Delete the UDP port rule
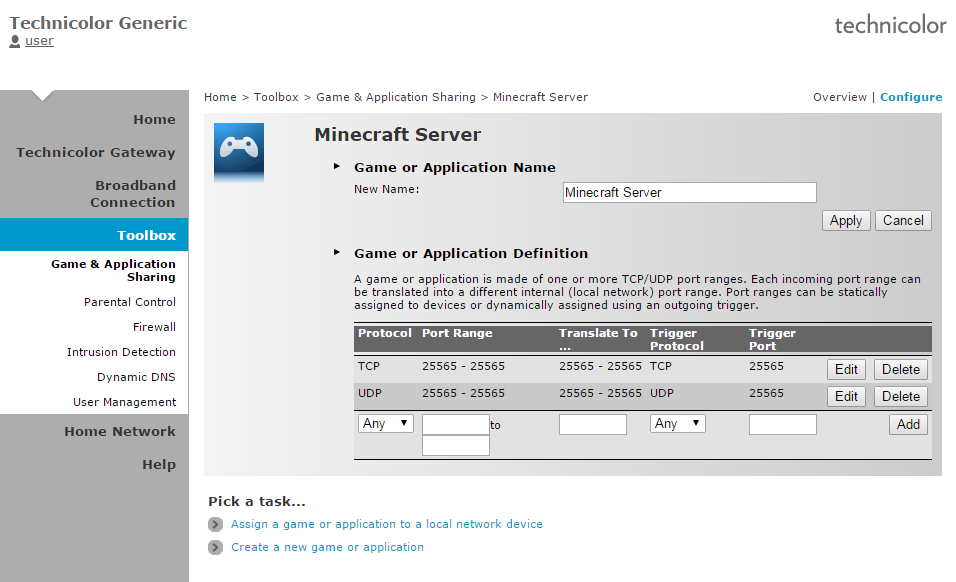 tap(901, 396)
